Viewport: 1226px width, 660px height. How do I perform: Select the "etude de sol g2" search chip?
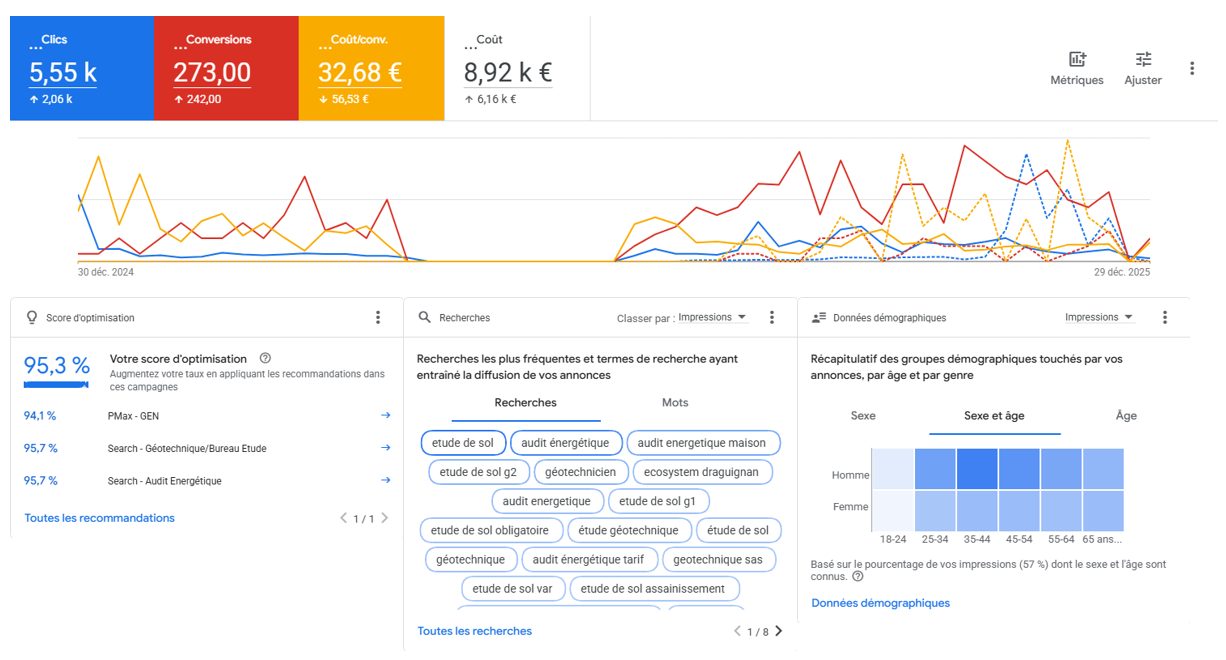click(x=478, y=472)
